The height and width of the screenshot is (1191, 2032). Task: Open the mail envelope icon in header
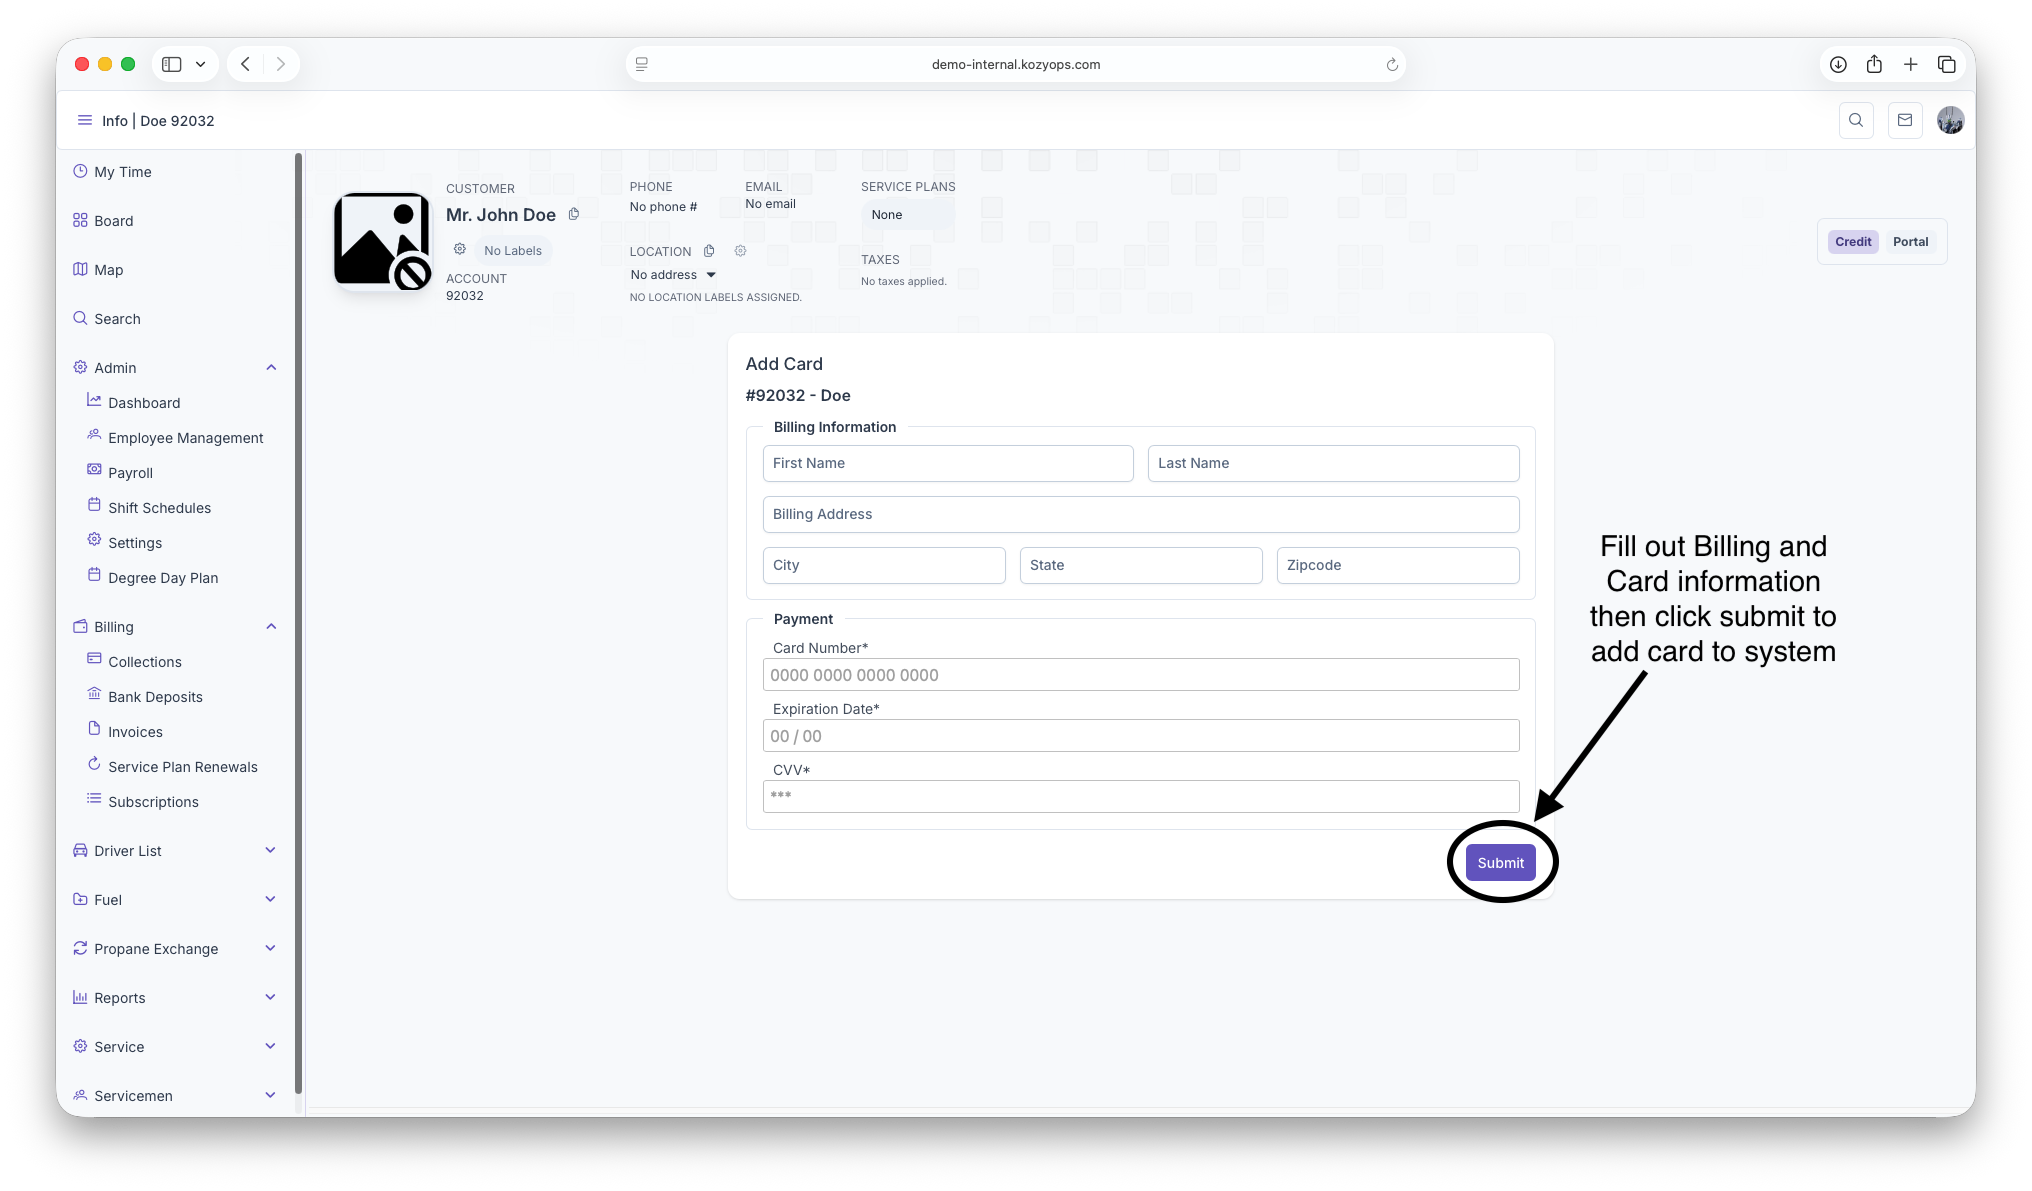pos(1905,120)
